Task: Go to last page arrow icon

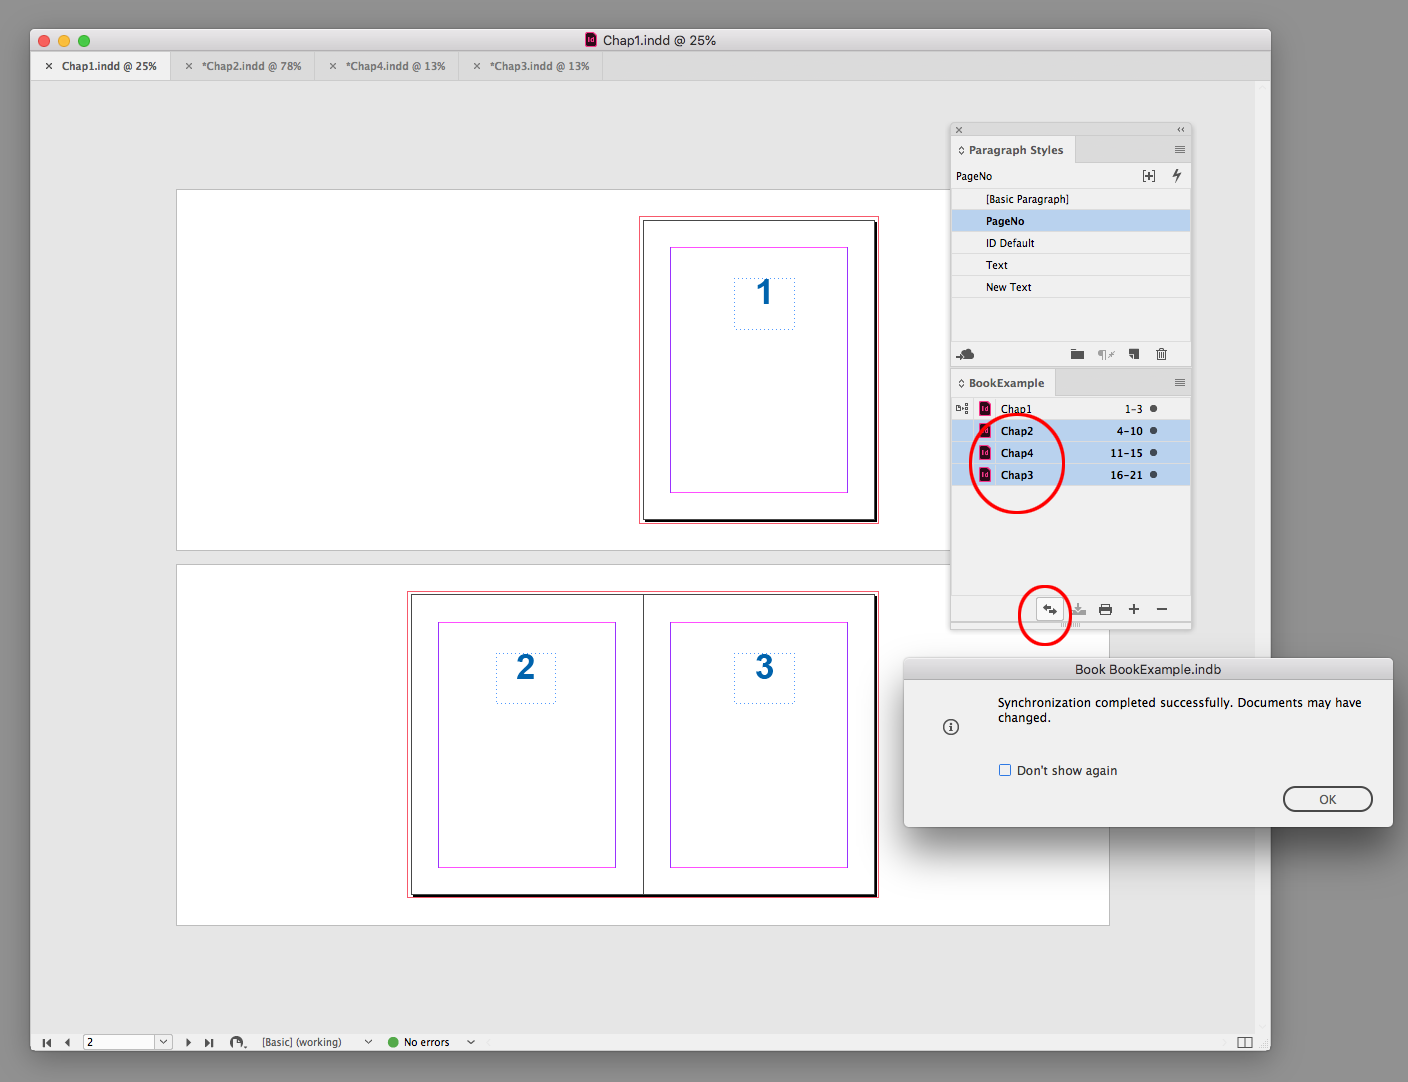Action: point(209,1042)
